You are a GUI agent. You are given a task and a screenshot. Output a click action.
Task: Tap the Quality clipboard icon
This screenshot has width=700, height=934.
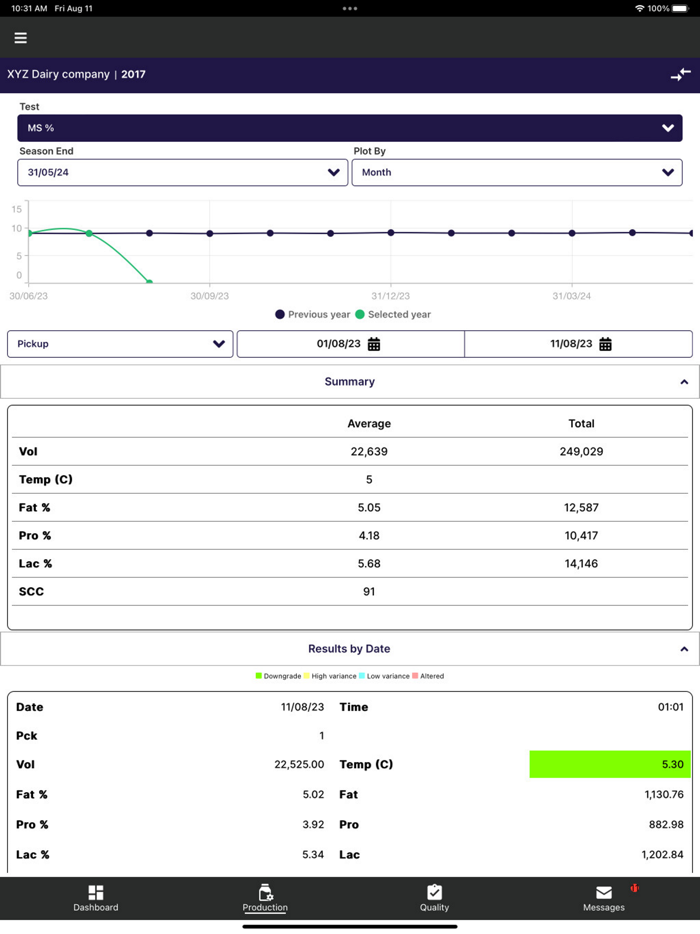434,892
